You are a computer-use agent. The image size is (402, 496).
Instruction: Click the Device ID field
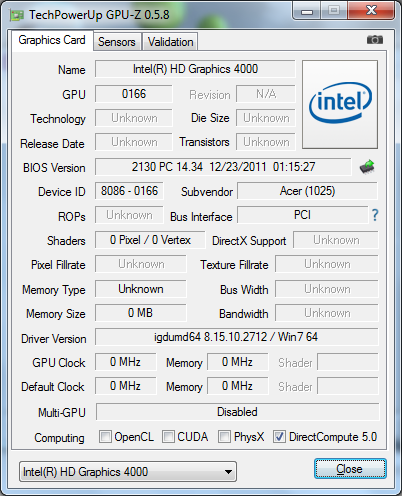[x=129, y=191]
